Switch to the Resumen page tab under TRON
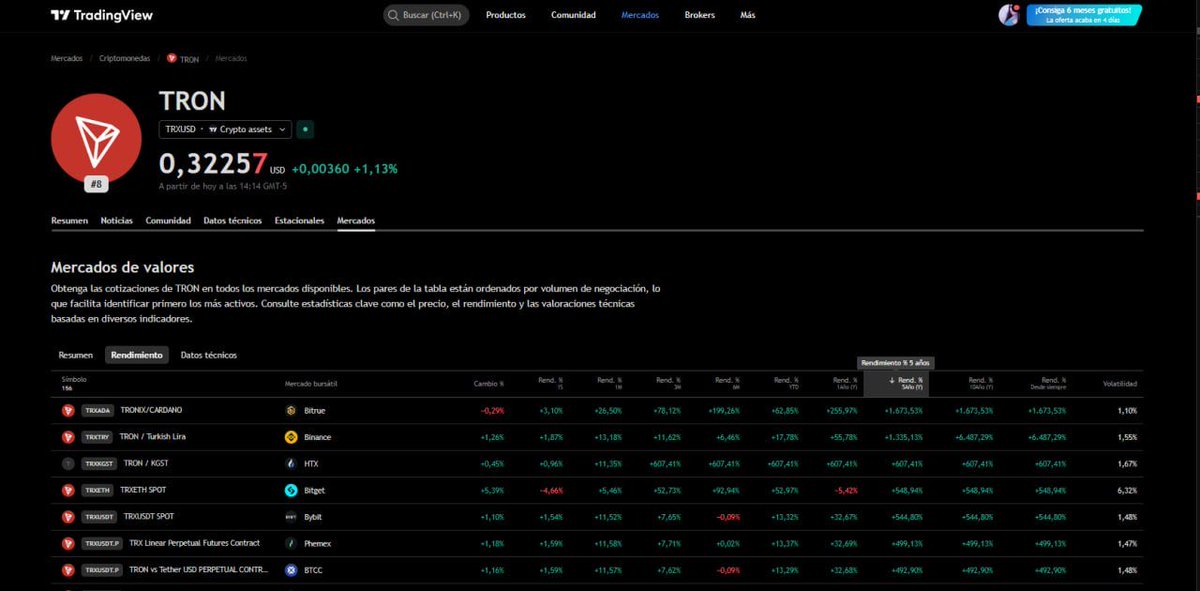 coord(69,220)
